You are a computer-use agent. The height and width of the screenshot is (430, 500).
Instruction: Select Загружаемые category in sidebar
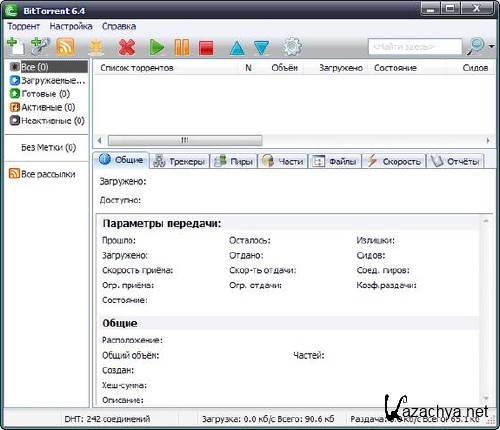tap(49, 80)
